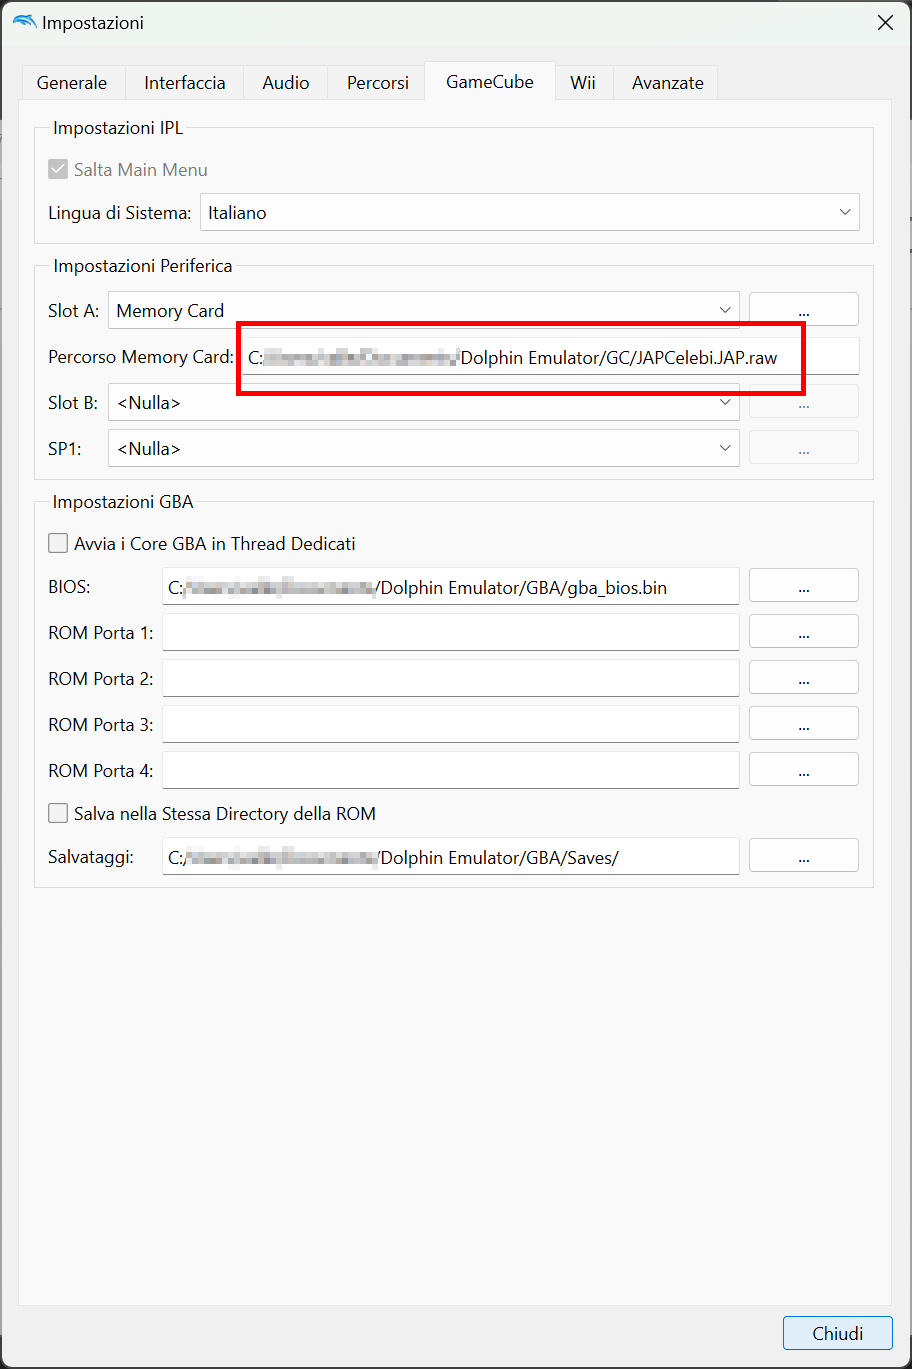912x1369 pixels.
Task: Click the BIOS path field
Action: (451, 587)
